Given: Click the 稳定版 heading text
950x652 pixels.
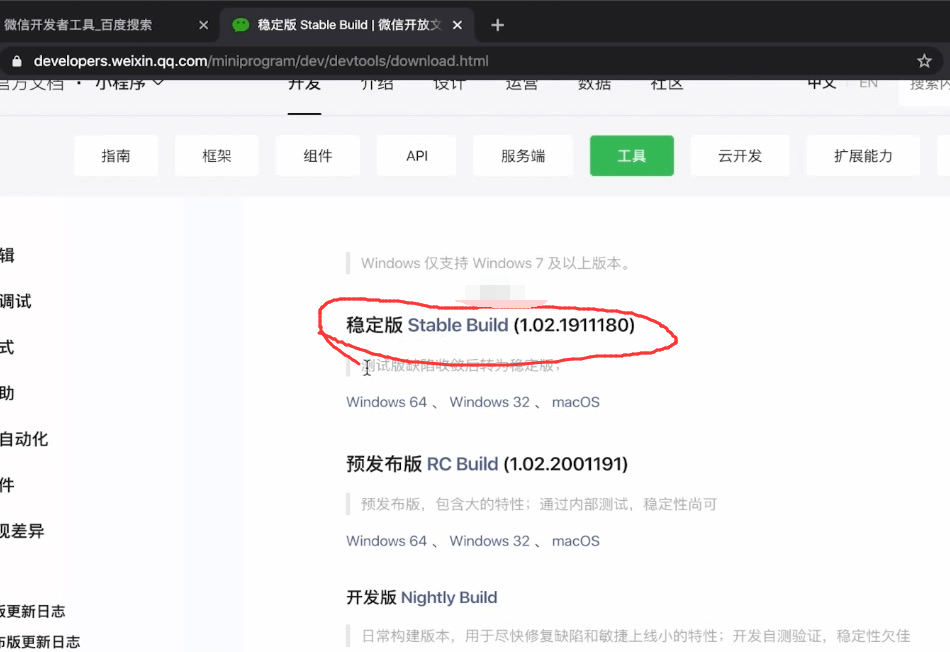Looking at the screenshot, I should click(374, 325).
